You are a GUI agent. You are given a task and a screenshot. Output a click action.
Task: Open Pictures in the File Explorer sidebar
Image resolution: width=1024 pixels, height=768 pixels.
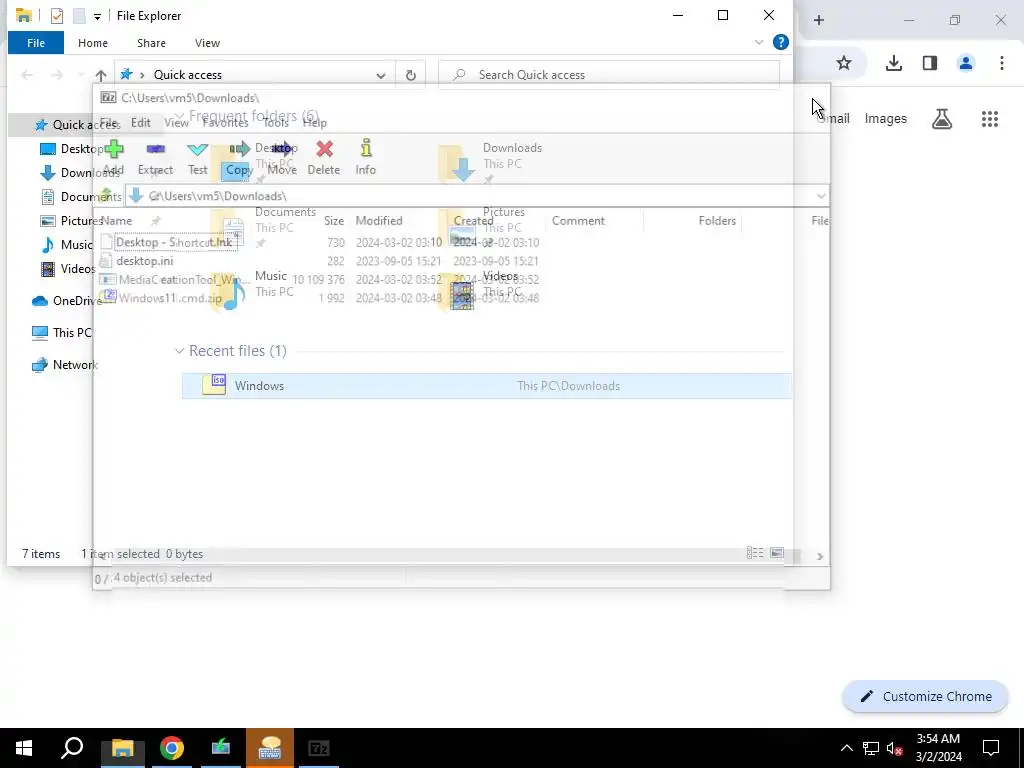point(71,221)
